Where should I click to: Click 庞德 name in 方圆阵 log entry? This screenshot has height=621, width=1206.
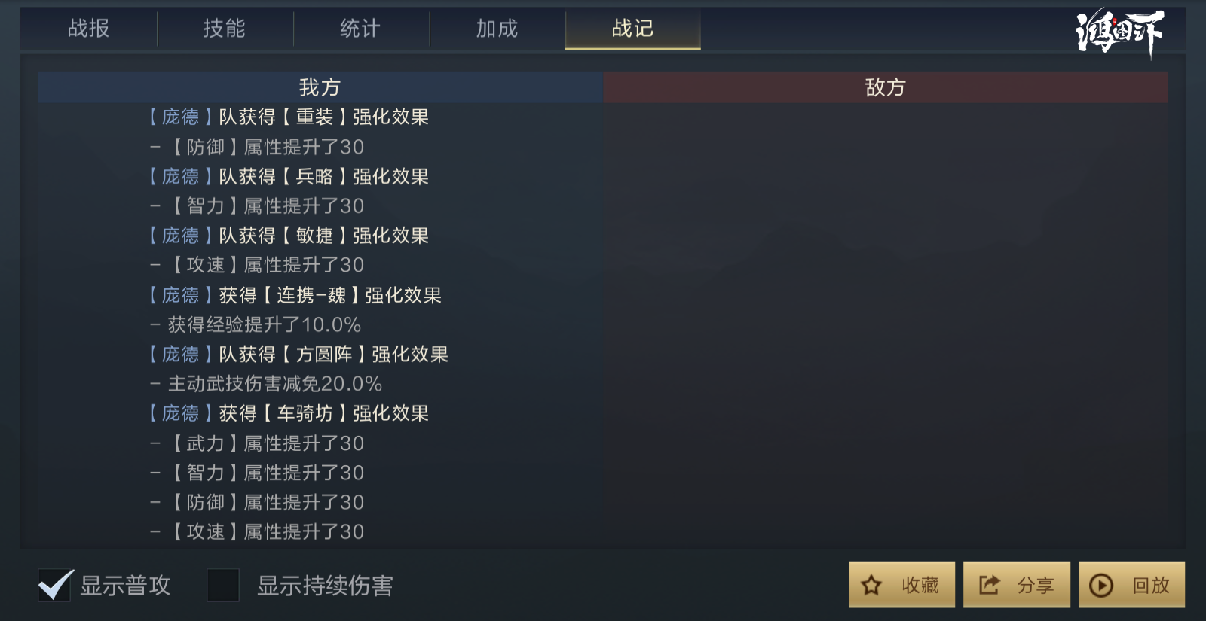[x=180, y=354]
